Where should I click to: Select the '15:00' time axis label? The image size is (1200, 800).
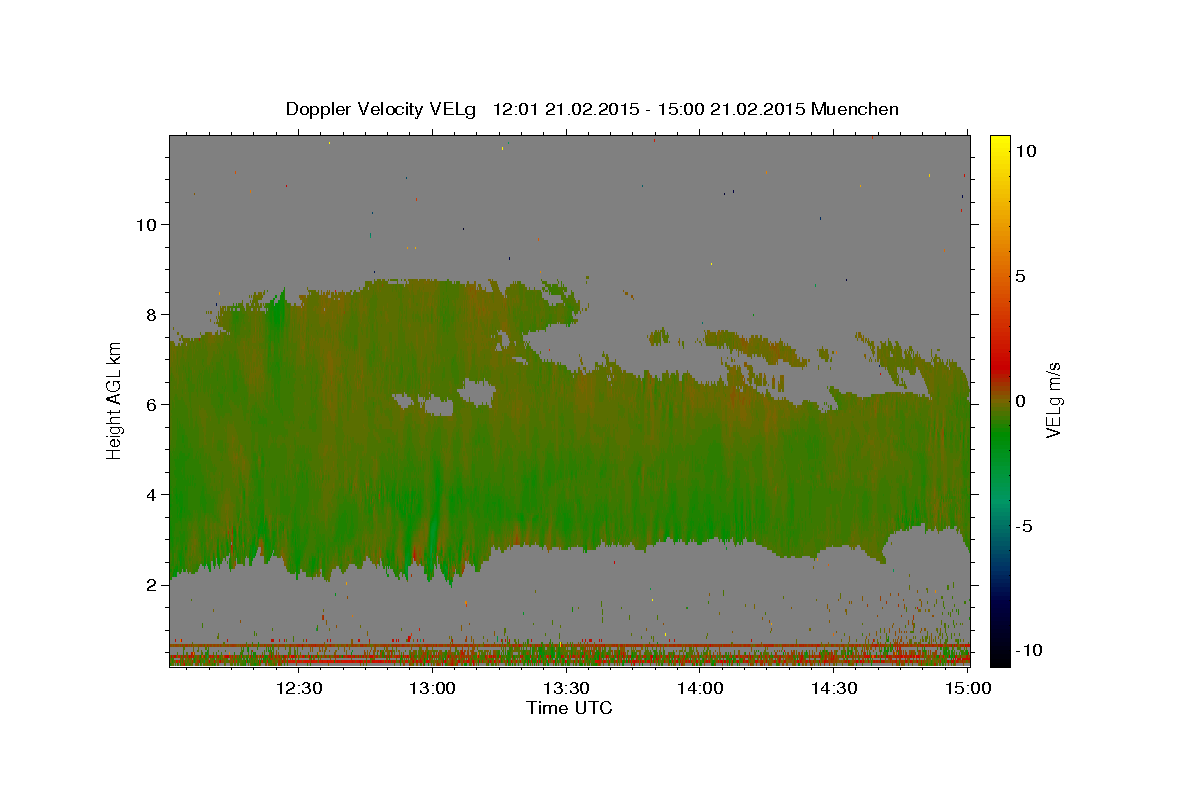[x=968, y=689]
